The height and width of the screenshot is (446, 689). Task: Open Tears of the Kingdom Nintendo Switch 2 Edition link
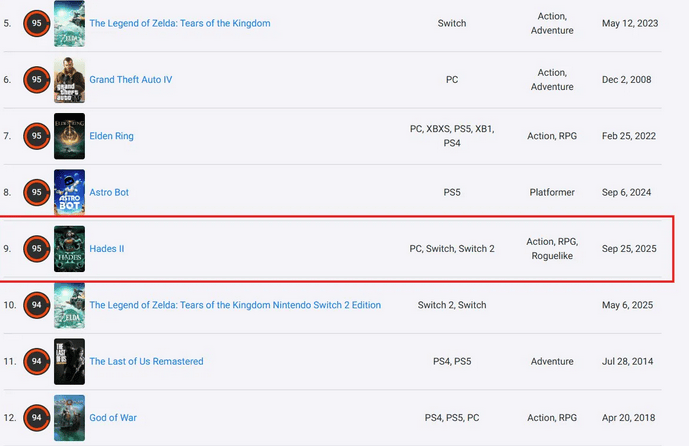click(235, 305)
